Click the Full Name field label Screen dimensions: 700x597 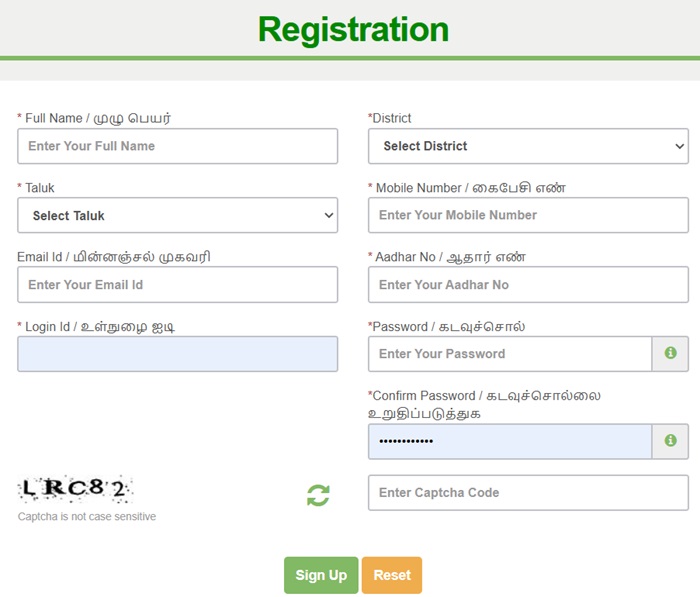coord(97,118)
